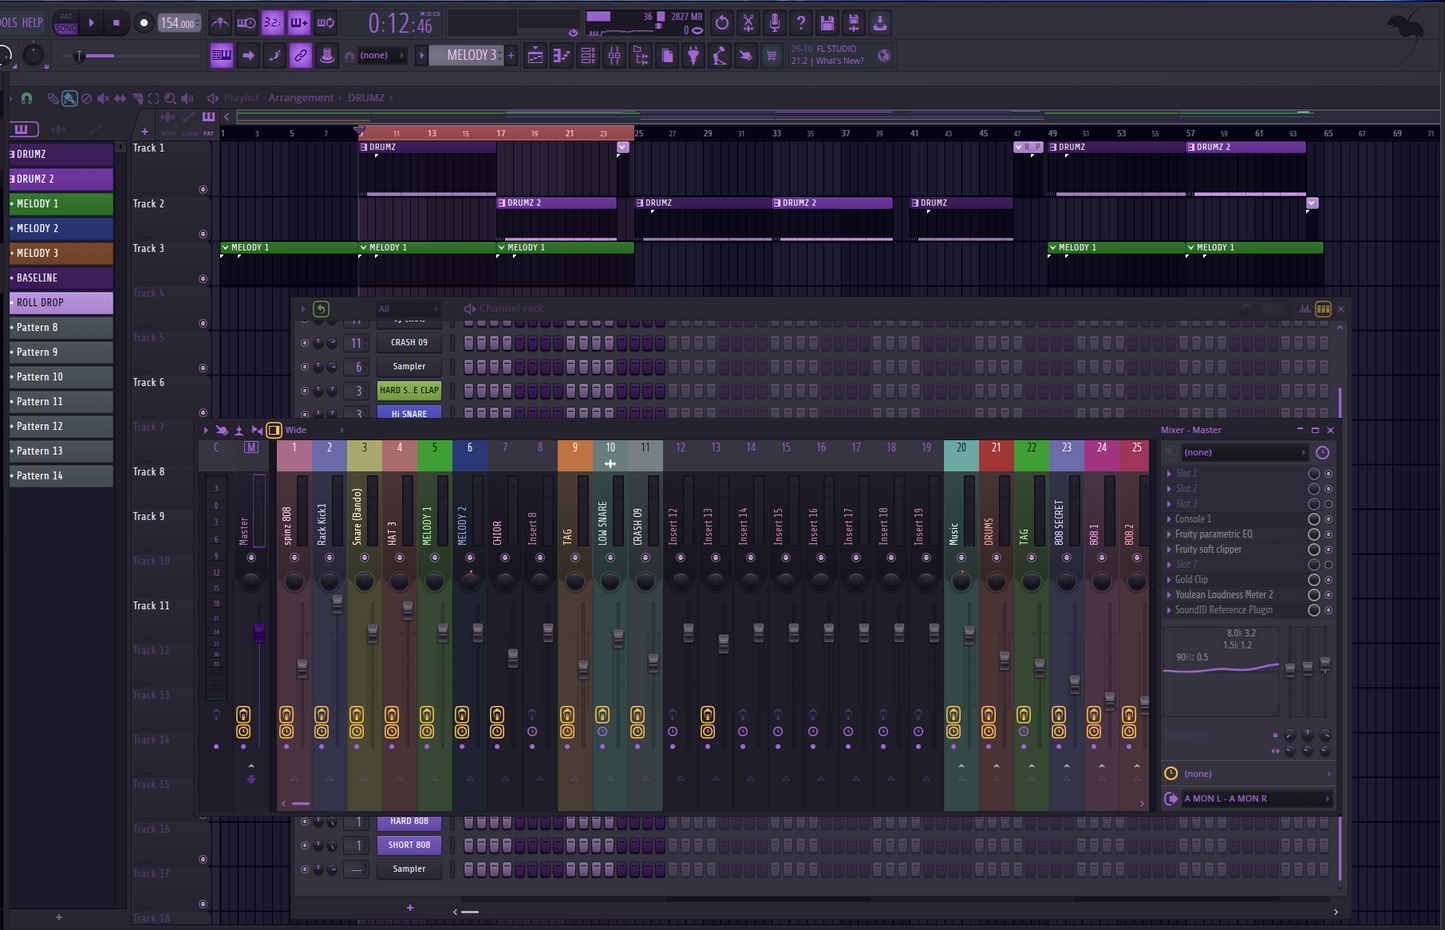The image size is (1445, 930).
Task: Save project with the floppy disk icon
Action: tap(827, 22)
